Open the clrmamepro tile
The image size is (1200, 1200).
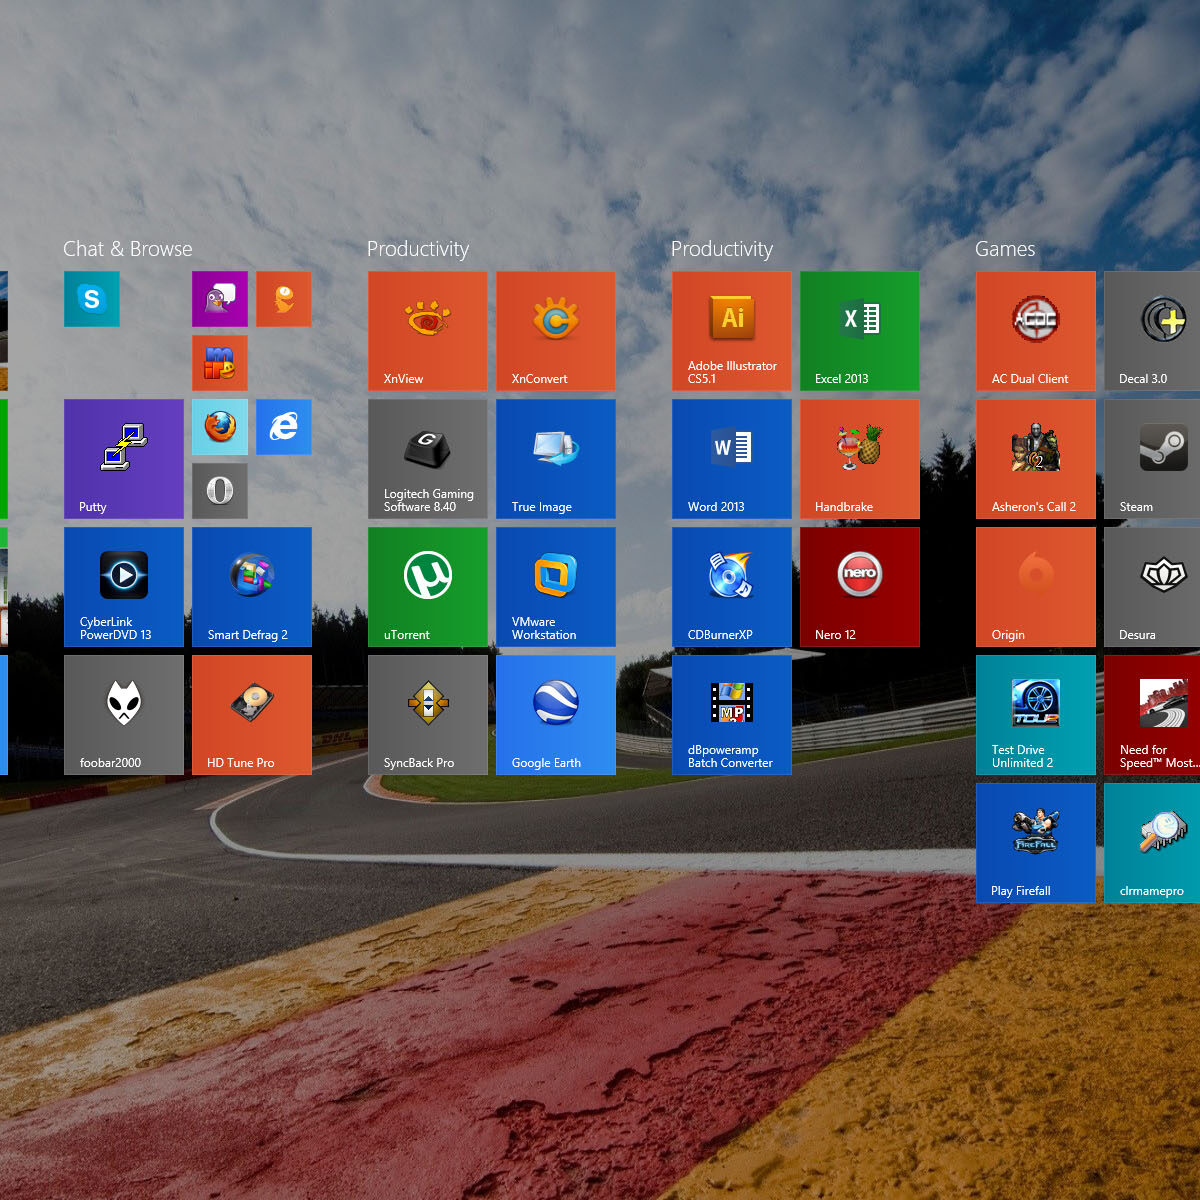(x=1152, y=843)
